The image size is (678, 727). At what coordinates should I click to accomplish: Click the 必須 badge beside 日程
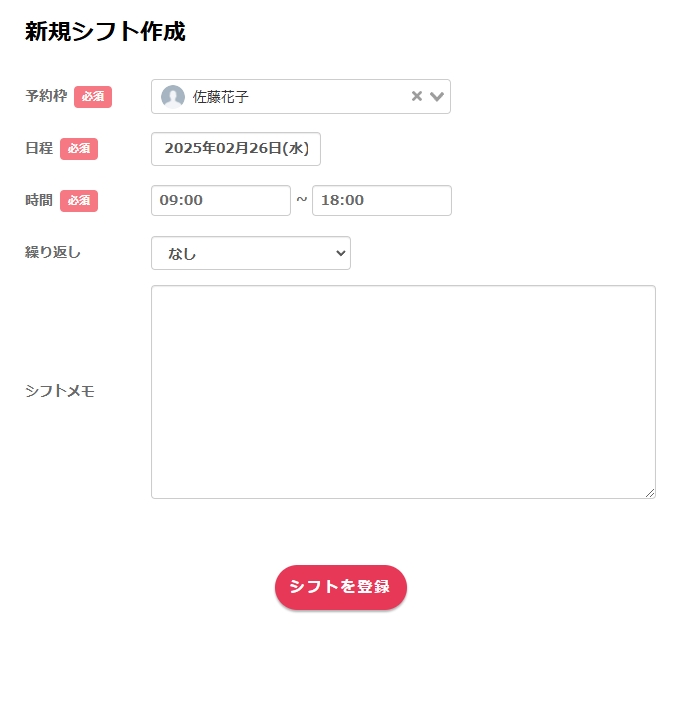[x=79, y=149]
